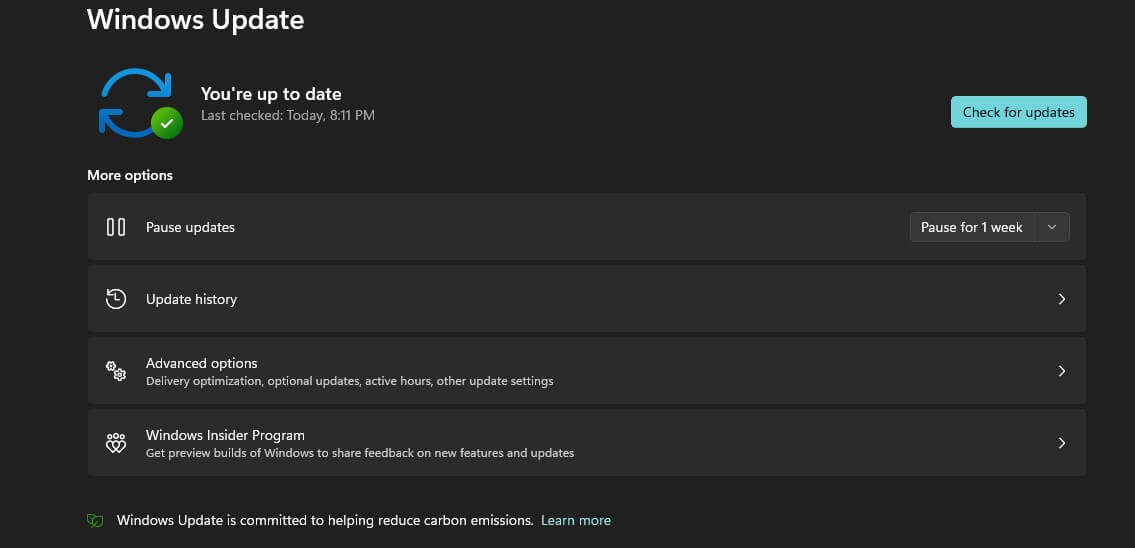
Task: Open the Advanced options row title
Action: (201, 363)
